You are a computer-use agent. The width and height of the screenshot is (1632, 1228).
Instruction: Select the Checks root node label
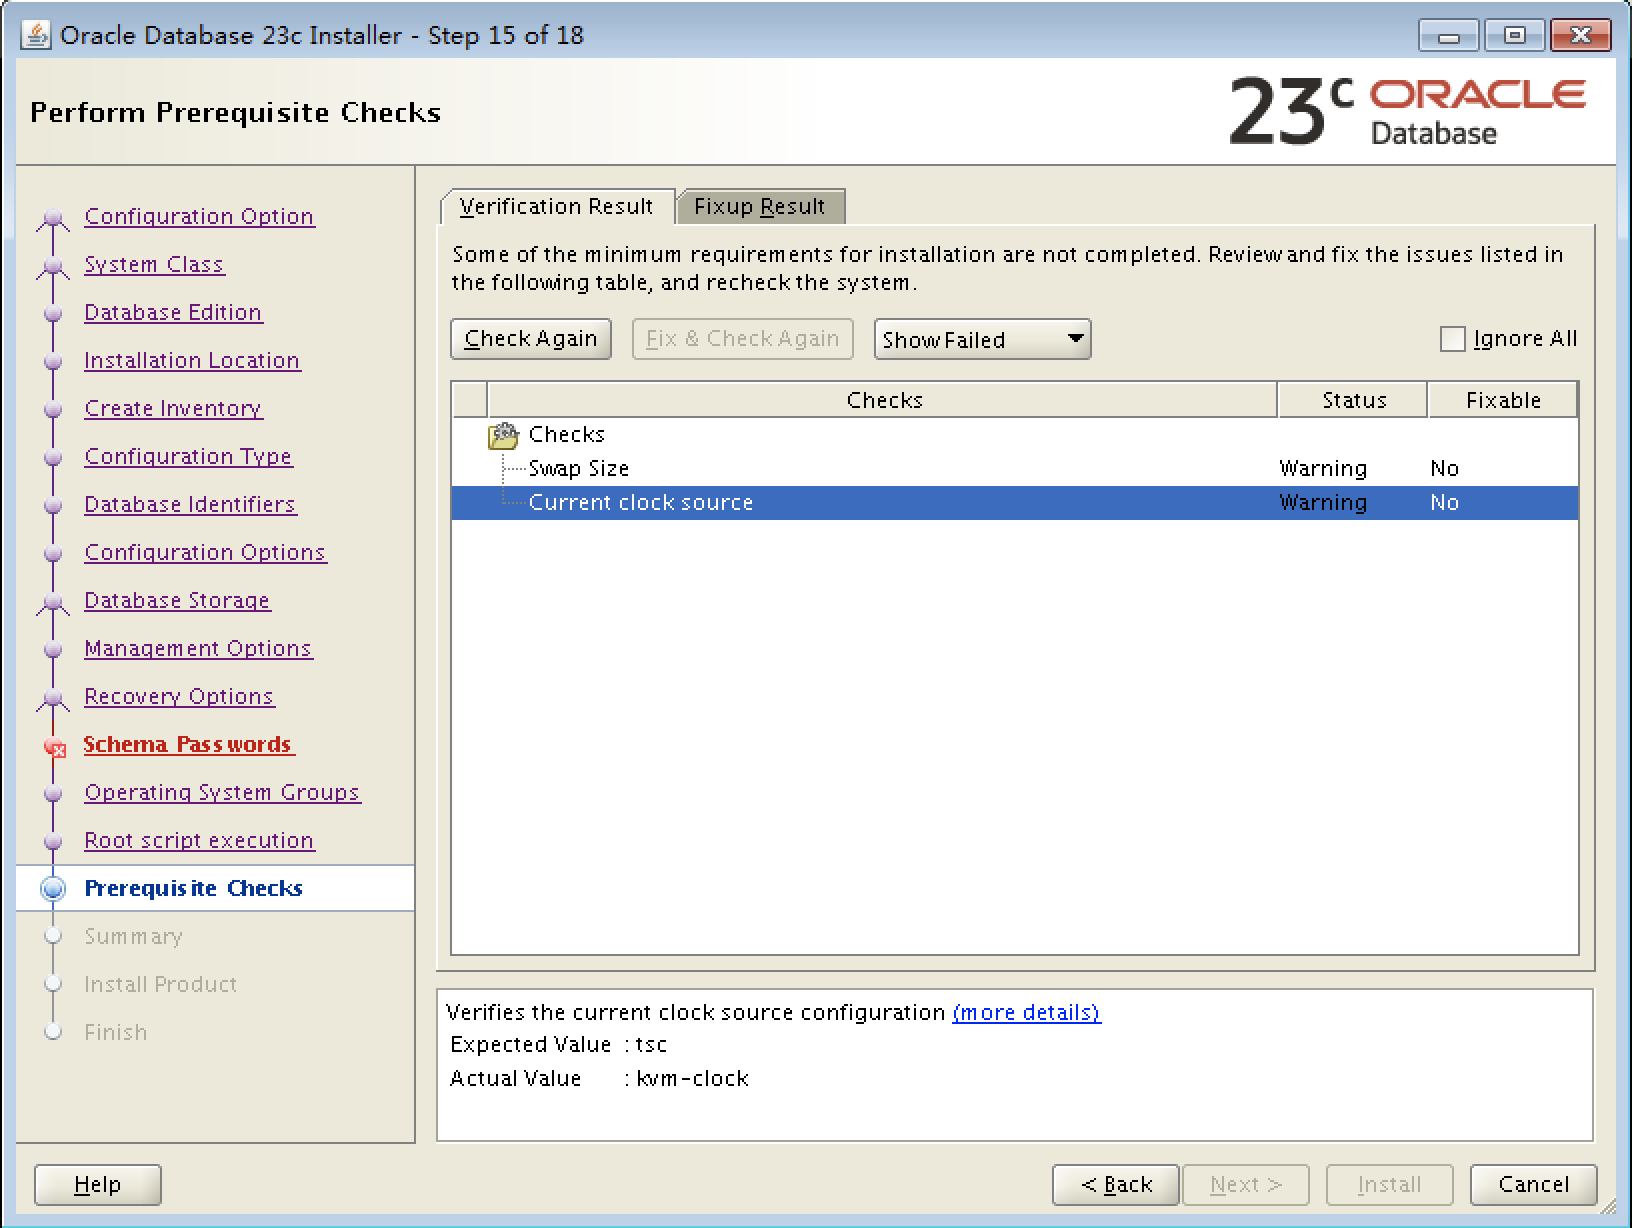click(567, 435)
